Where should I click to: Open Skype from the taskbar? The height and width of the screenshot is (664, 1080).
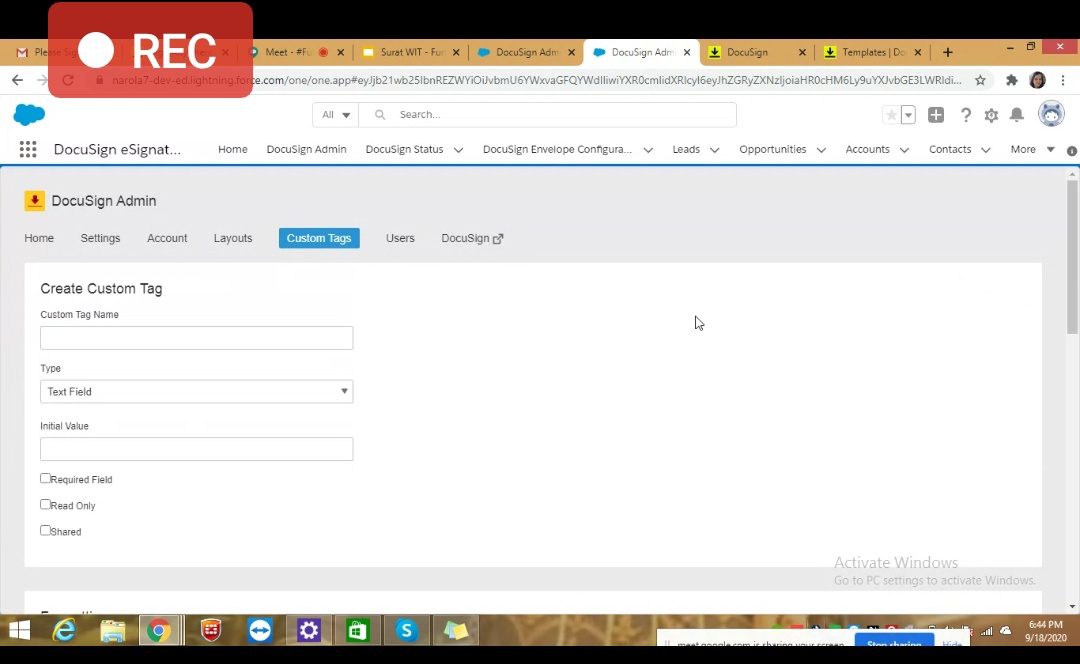point(406,630)
